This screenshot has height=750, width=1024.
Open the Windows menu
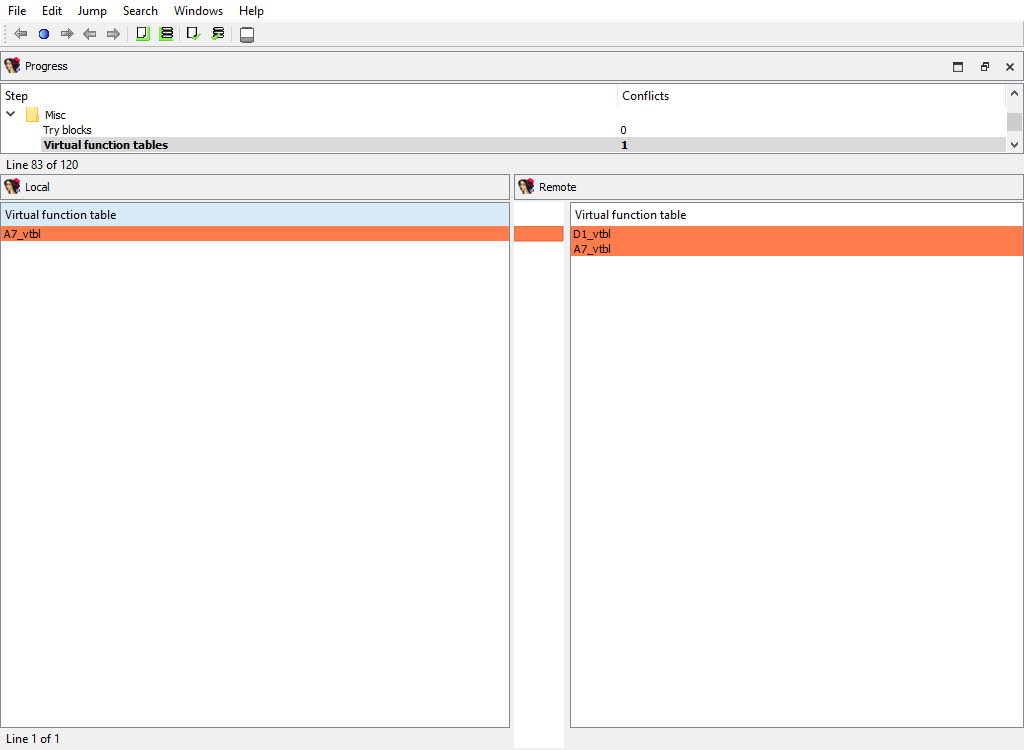tap(198, 10)
